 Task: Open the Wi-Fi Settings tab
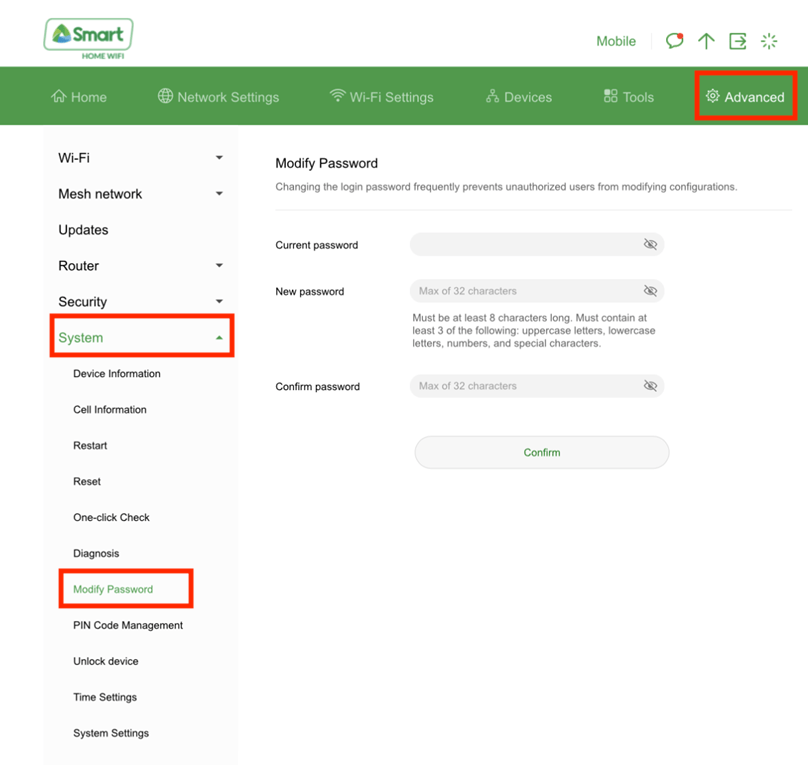tap(381, 97)
